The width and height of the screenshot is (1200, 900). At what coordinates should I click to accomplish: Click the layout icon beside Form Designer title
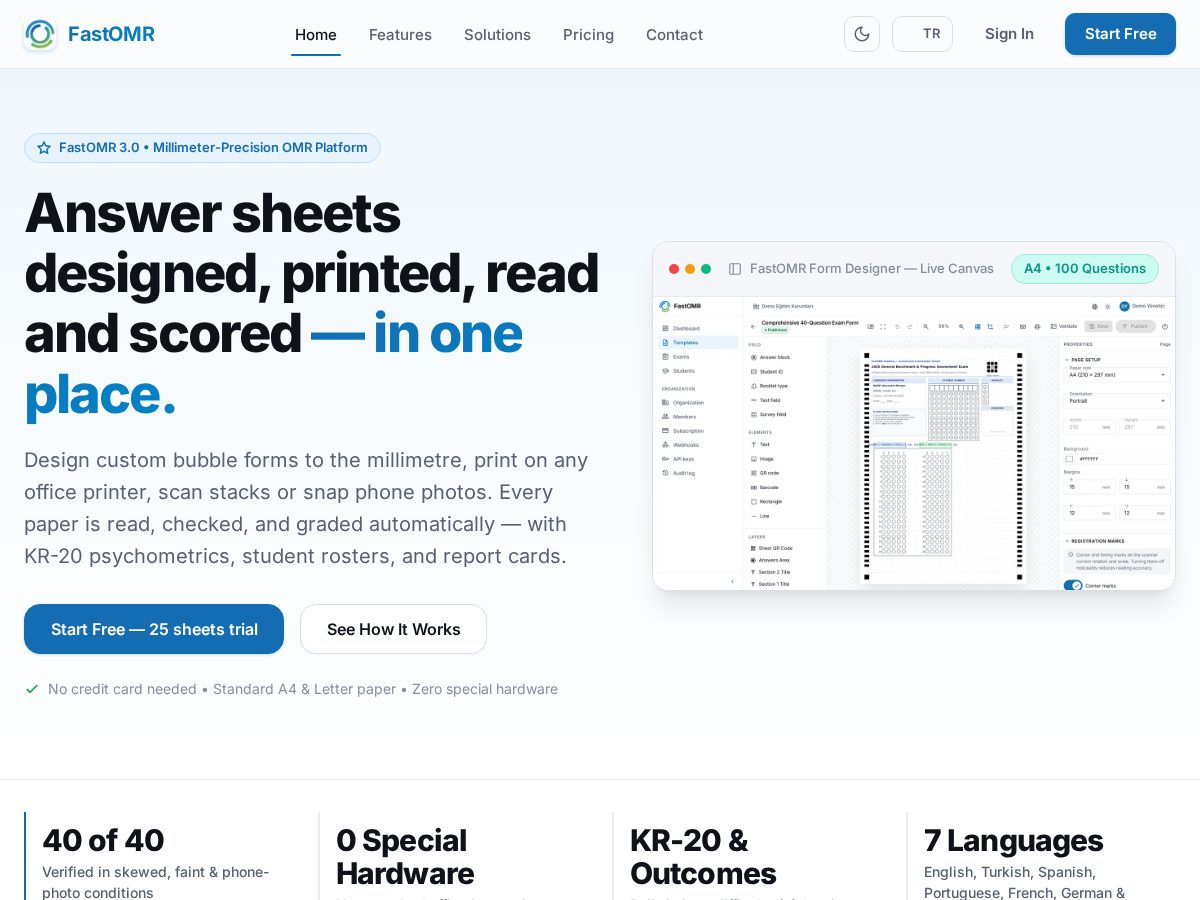click(x=735, y=269)
